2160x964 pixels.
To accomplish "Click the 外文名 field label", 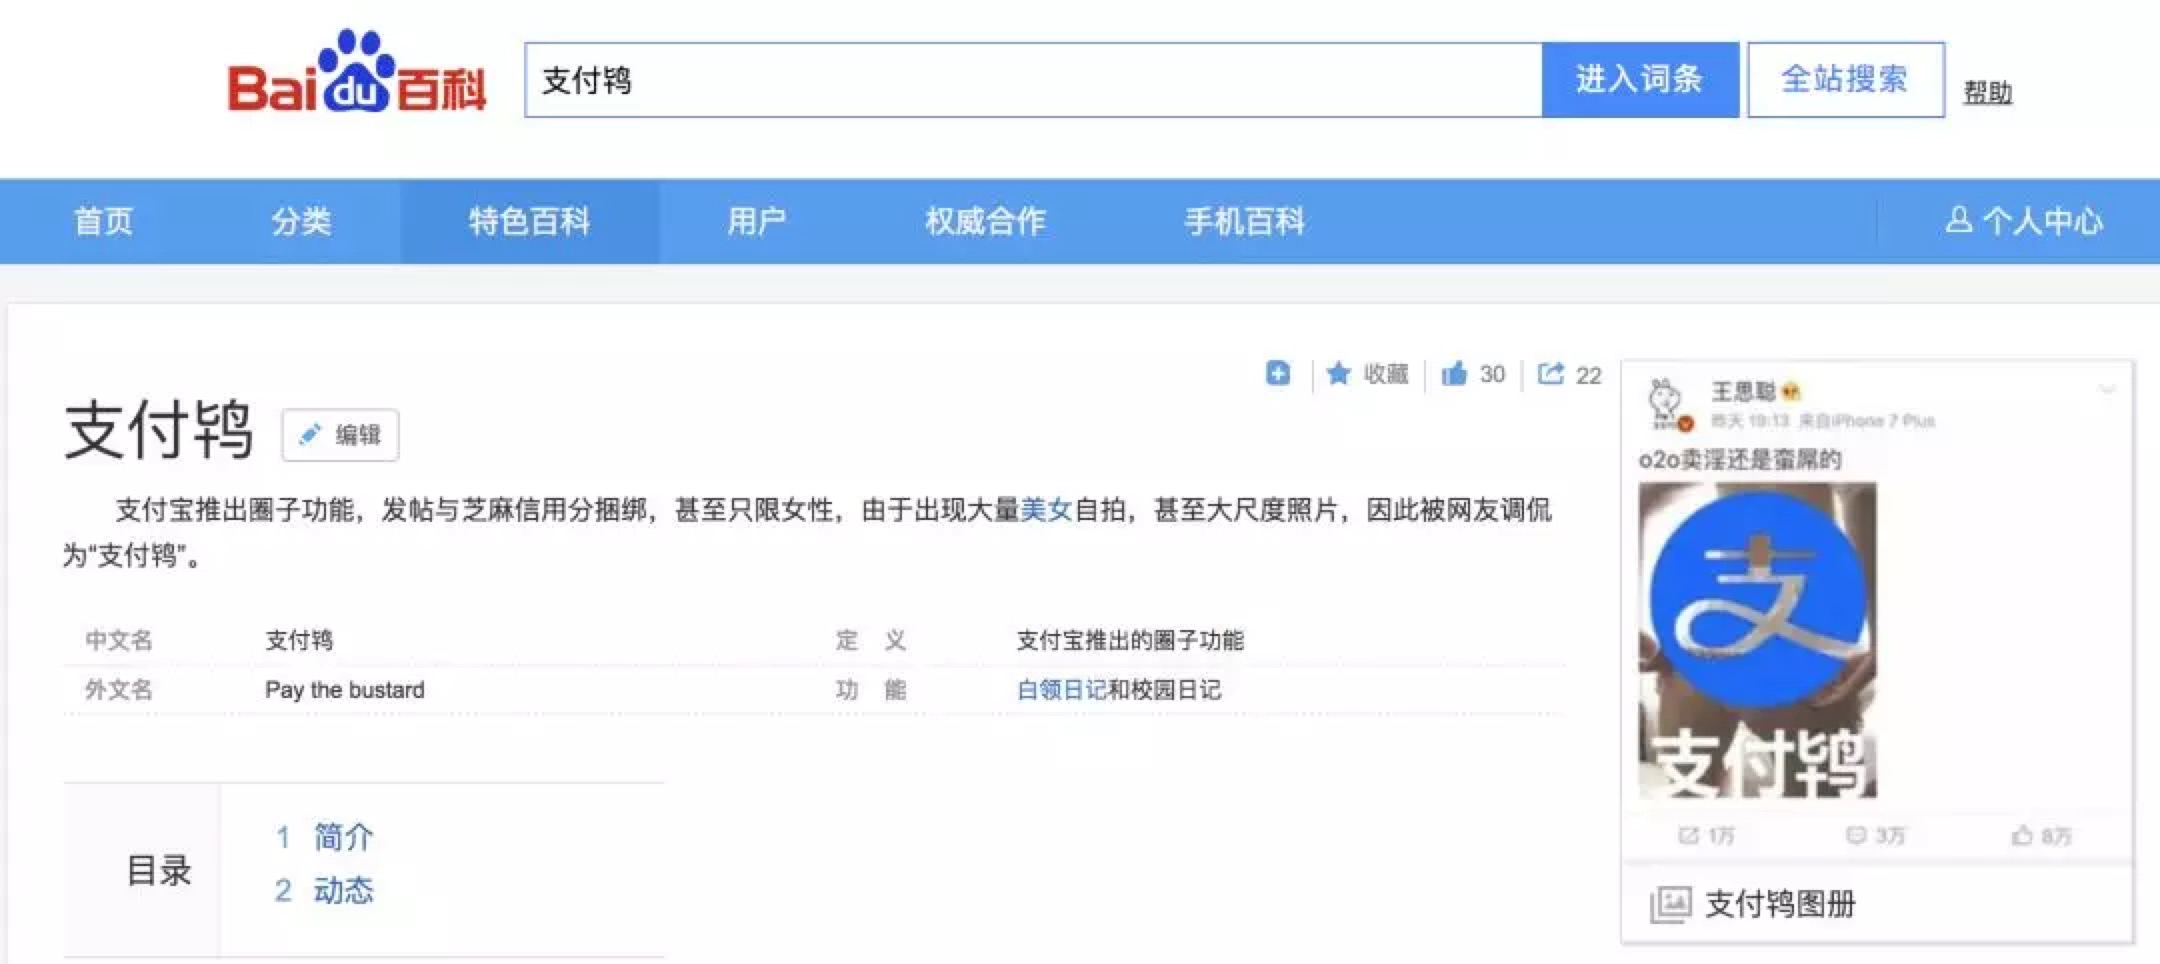I will [119, 690].
